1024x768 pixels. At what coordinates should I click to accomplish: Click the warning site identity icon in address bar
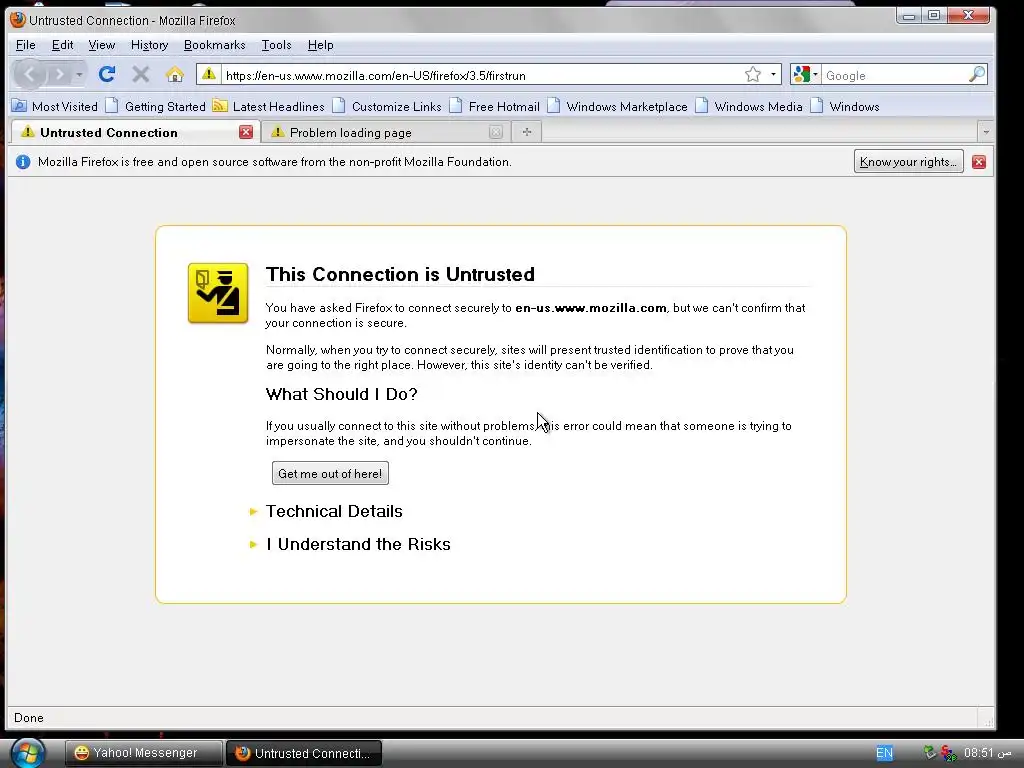coord(209,74)
